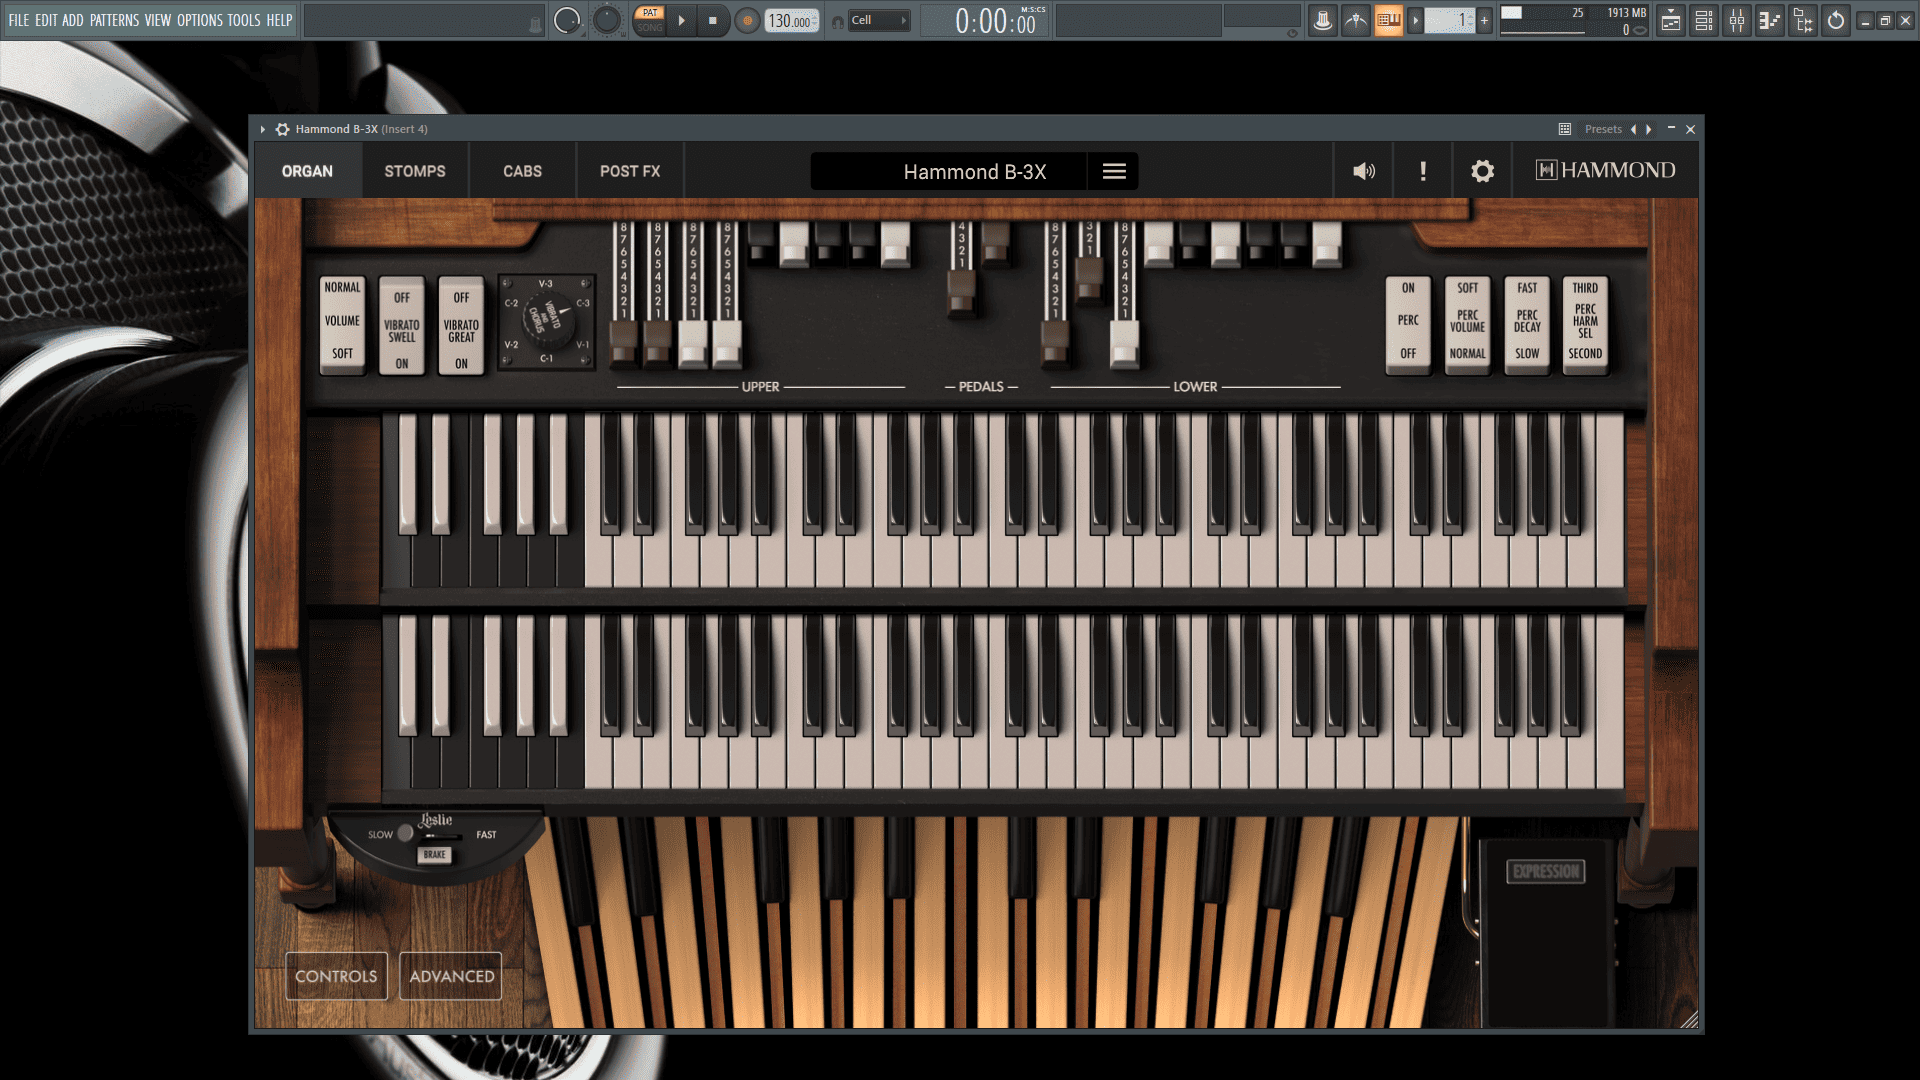Click the pattern number field
The height and width of the screenshot is (1080, 1920).
click(1449, 20)
